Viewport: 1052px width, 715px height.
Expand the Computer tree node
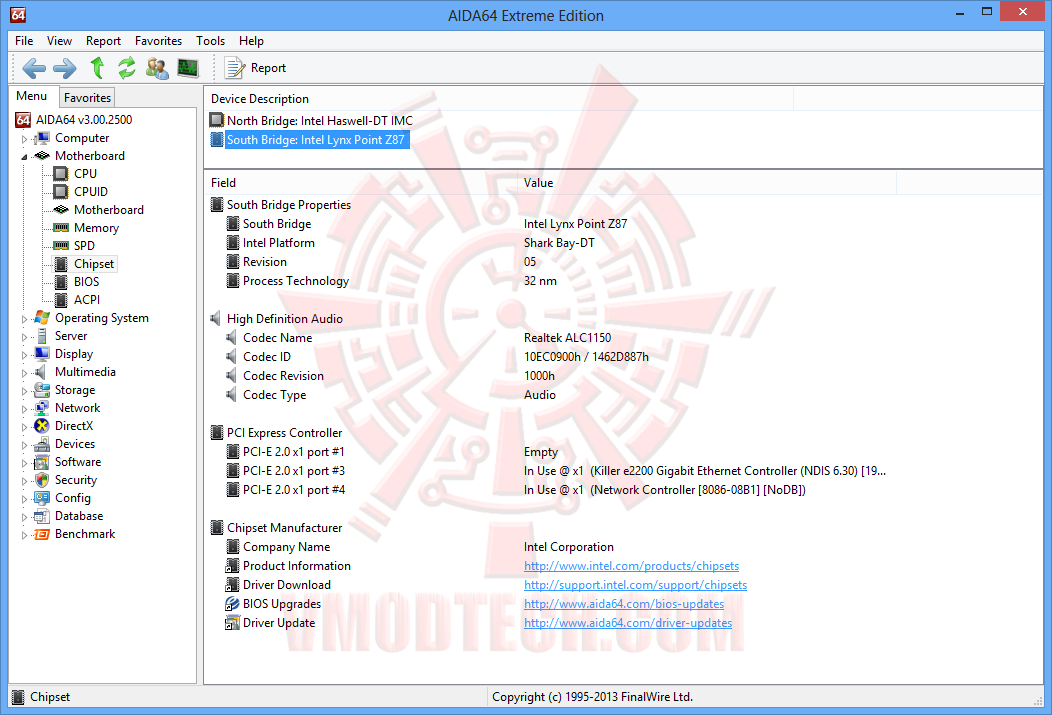tap(24, 139)
